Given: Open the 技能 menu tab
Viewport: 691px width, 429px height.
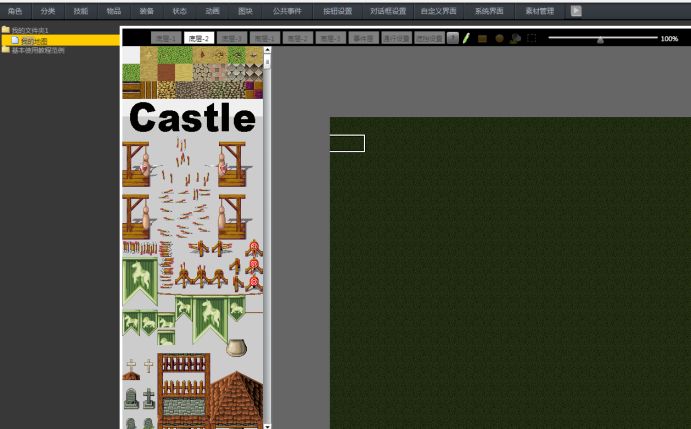Looking at the screenshot, I should [81, 11].
